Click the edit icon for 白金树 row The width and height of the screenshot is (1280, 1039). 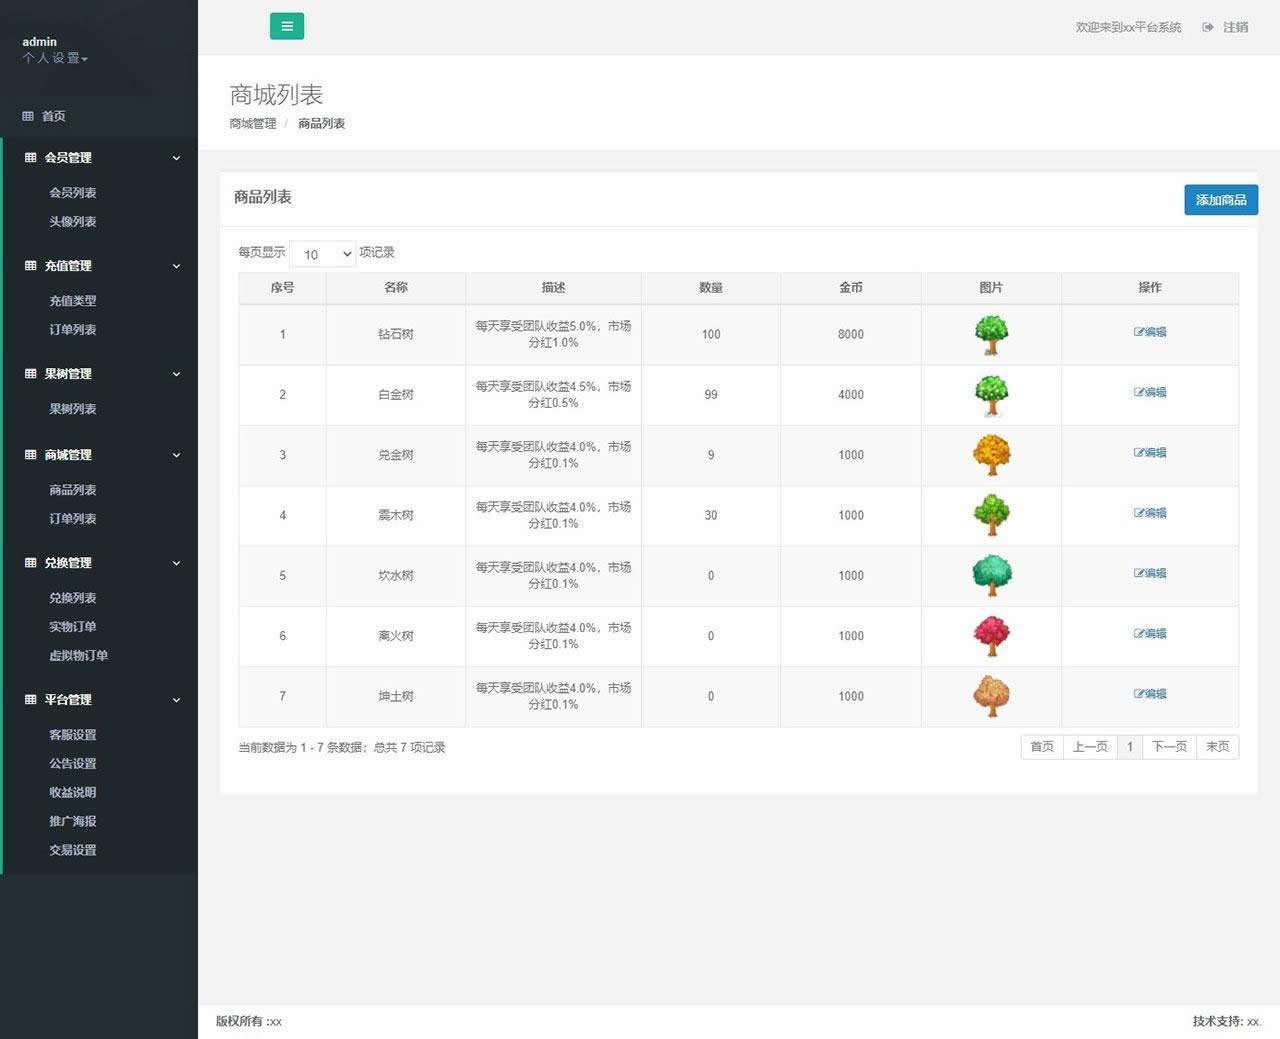click(x=1139, y=393)
